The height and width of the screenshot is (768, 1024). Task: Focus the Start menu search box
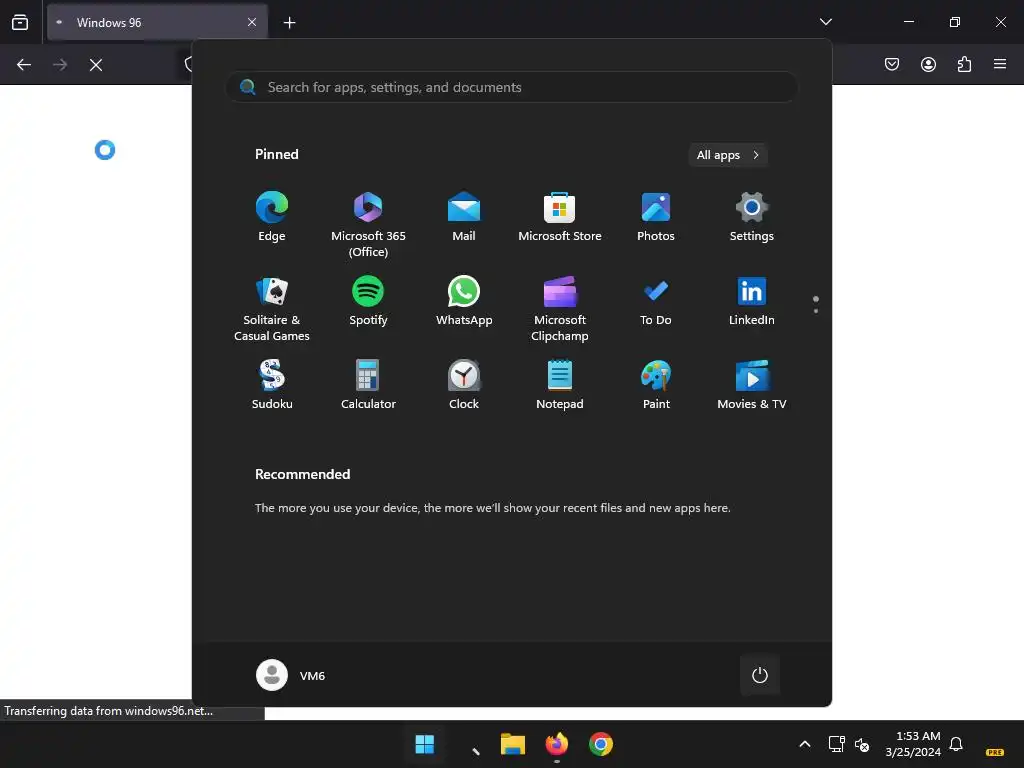[511, 87]
